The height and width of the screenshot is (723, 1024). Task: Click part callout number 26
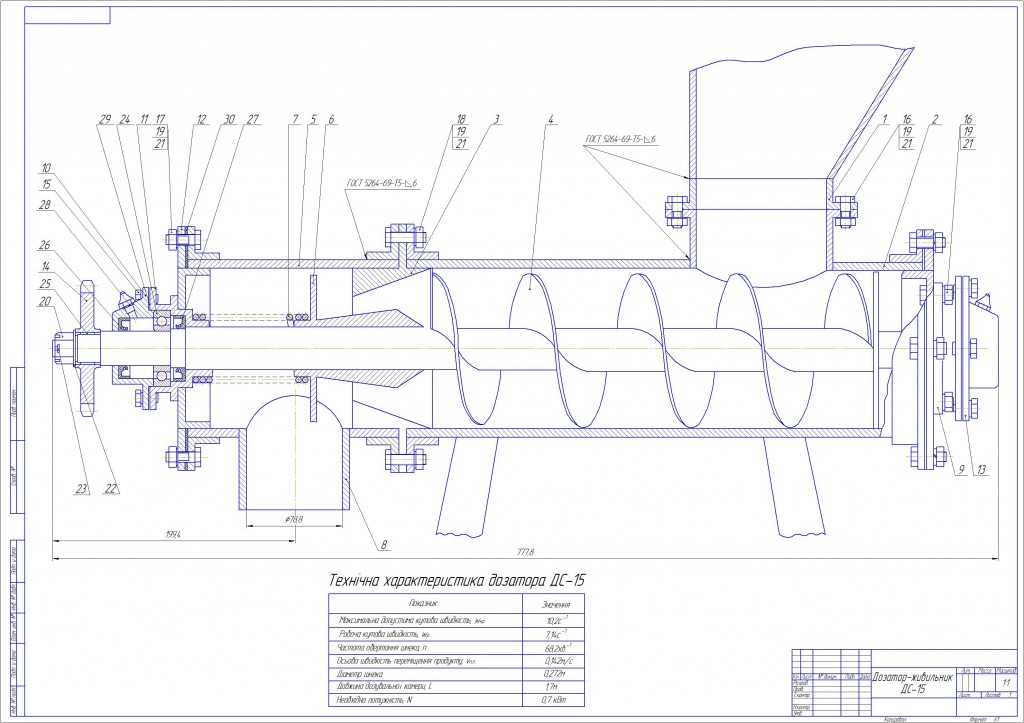[45, 246]
